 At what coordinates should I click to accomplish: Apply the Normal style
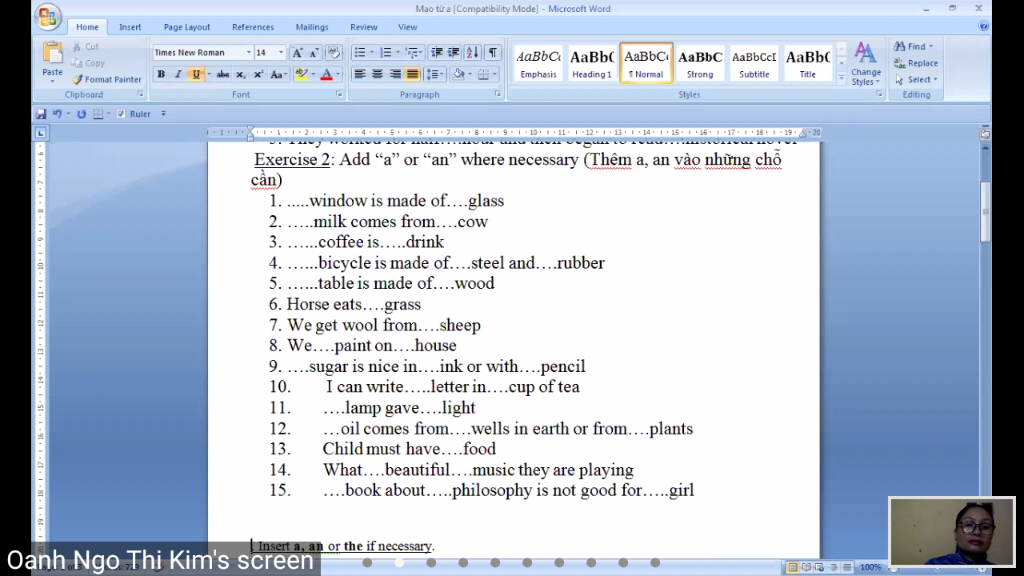[646, 63]
